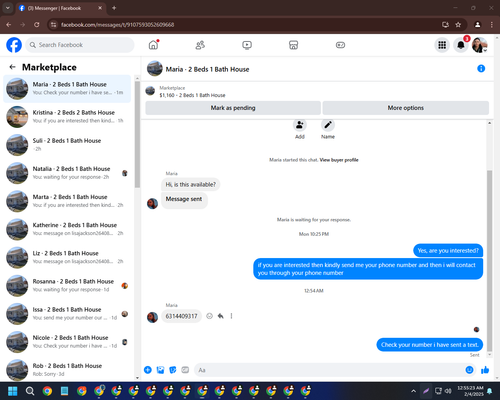Click the Search Facebook field
This screenshot has height=400, width=500.
(80, 45)
